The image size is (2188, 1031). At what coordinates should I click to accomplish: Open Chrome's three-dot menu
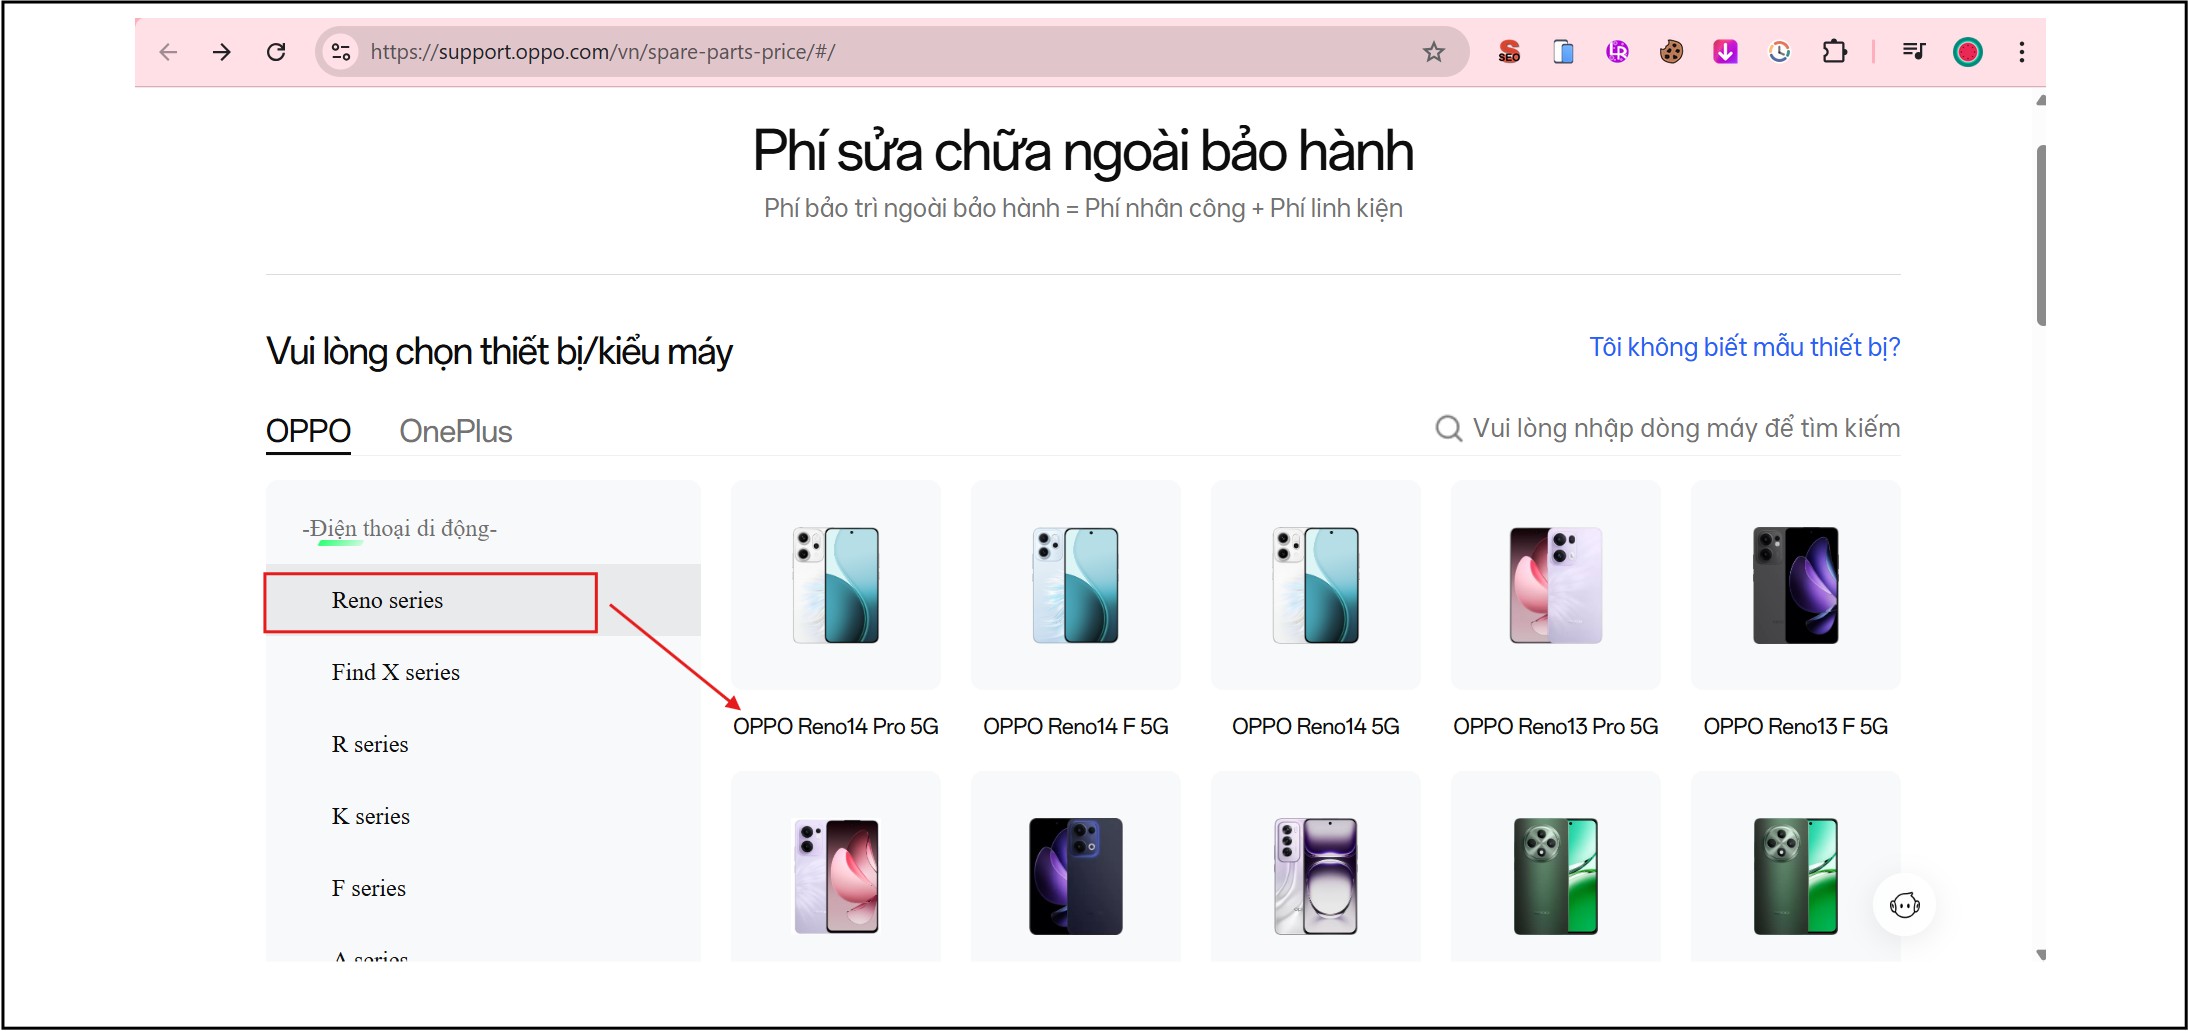pyautogui.click(x=2021, y=51)
